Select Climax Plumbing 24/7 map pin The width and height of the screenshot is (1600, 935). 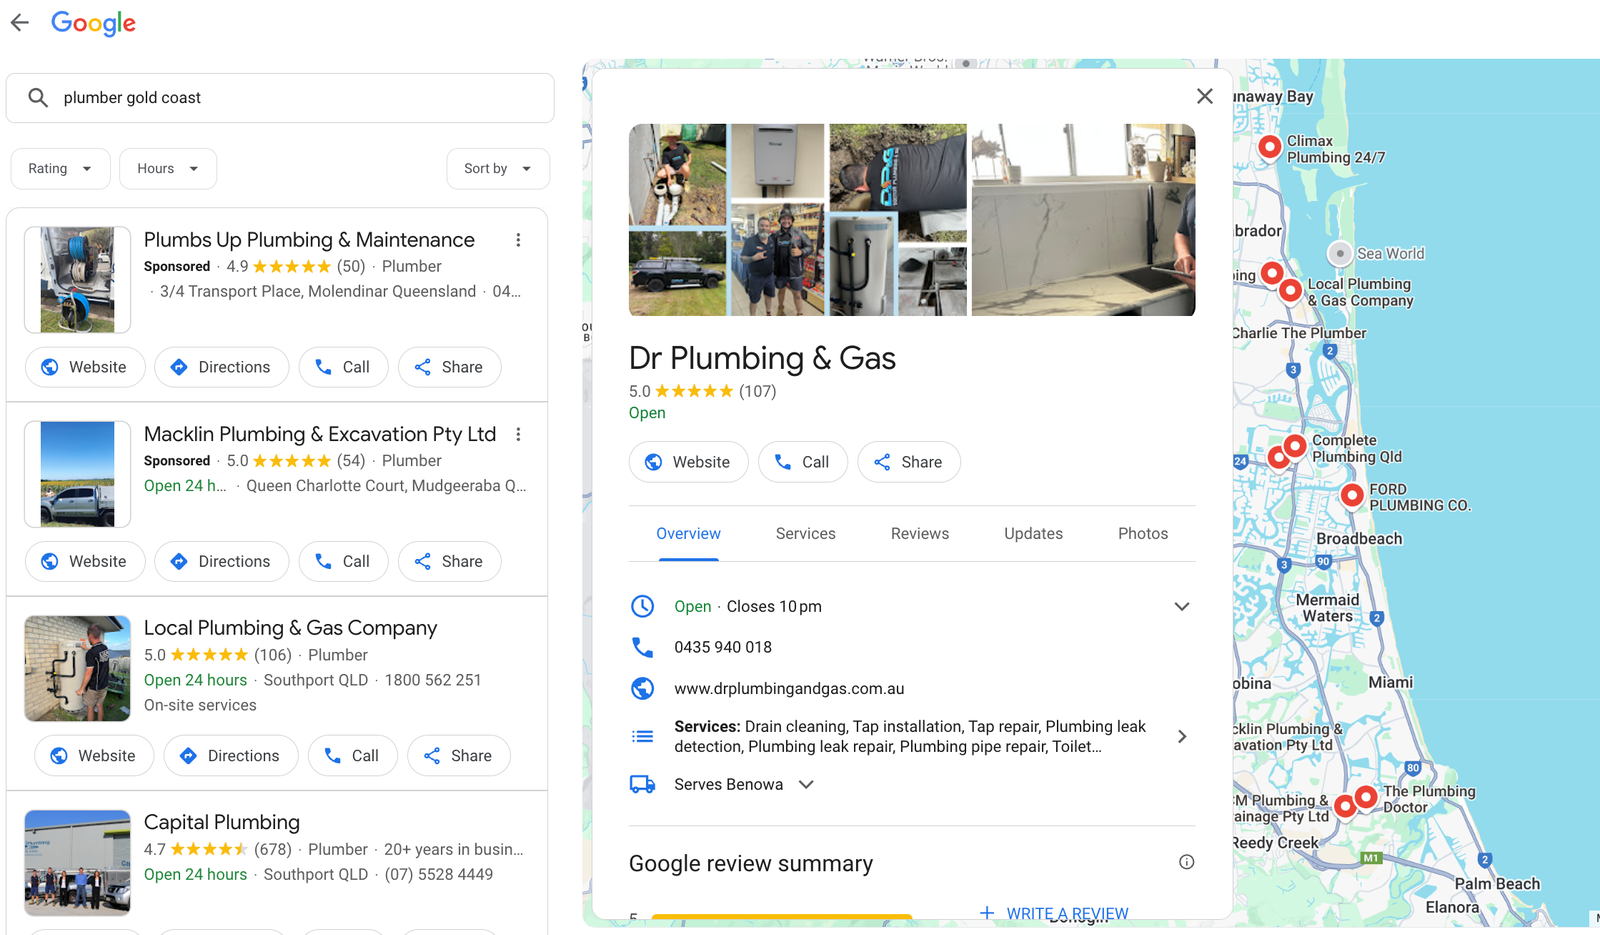[1269, 147]
